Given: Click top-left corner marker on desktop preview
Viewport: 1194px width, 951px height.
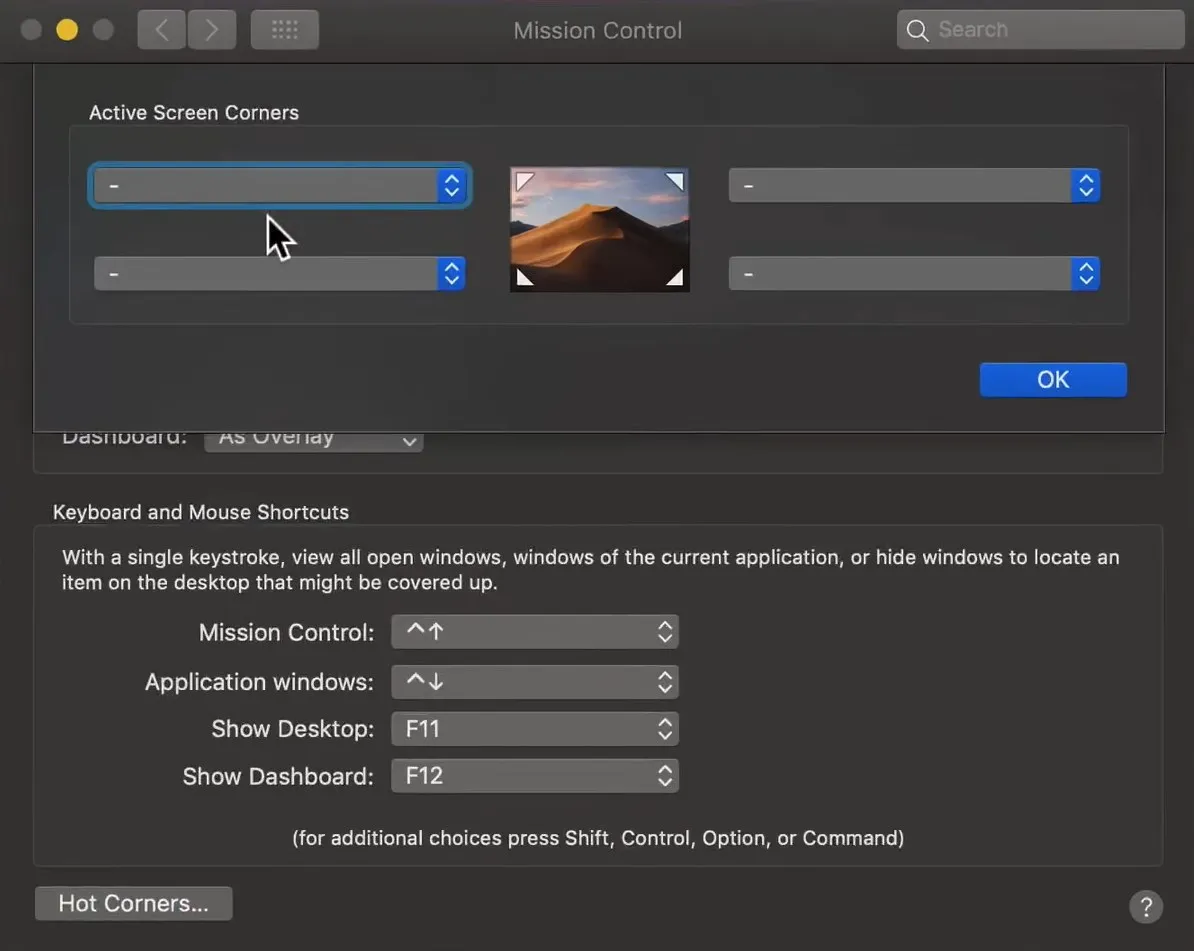Looking at the screenshot, I should point(523,181).
